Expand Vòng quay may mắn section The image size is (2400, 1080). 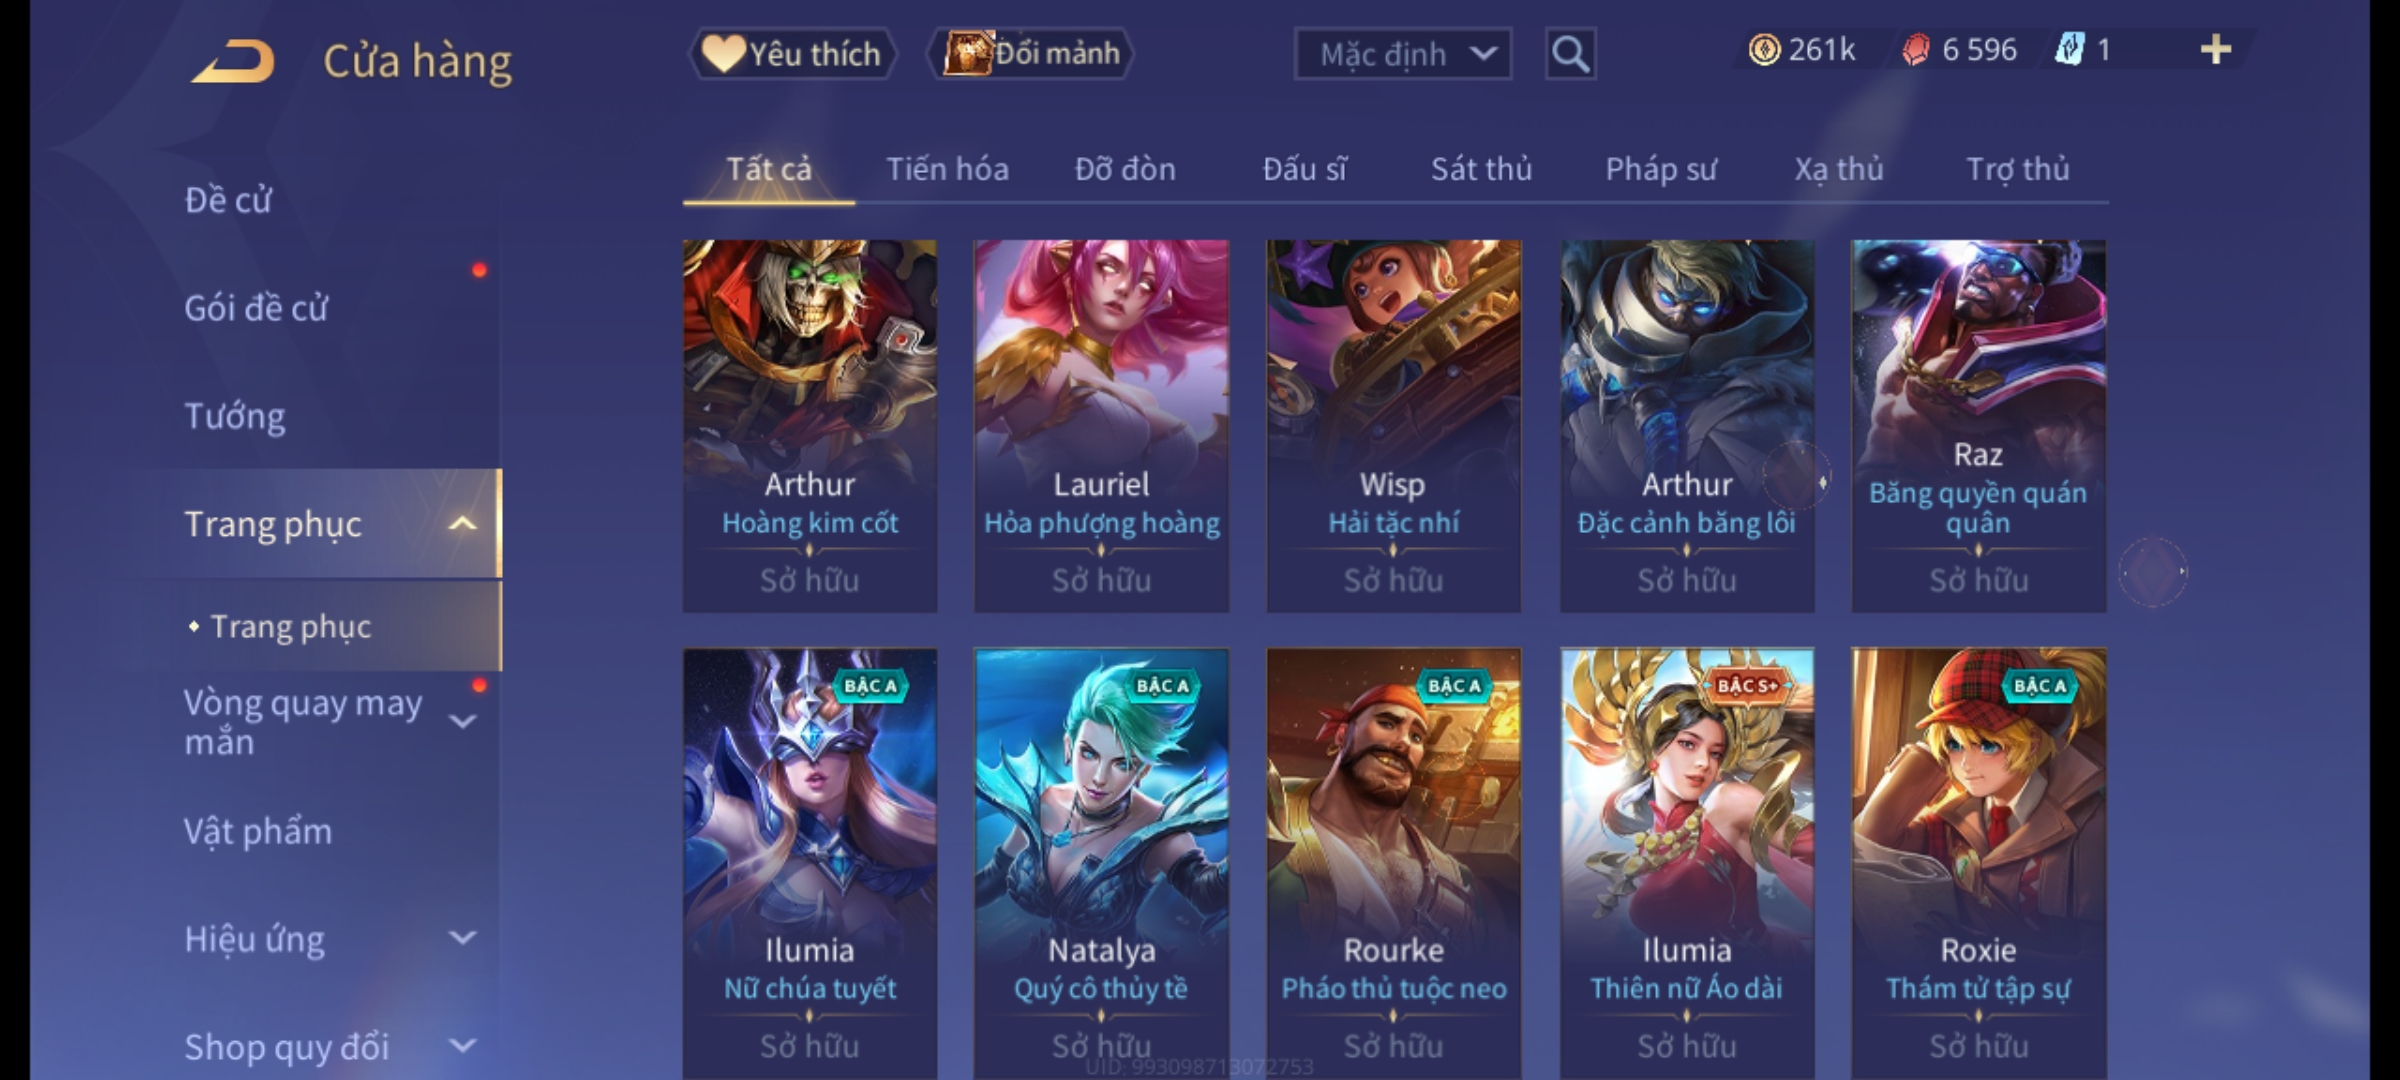[x=462, y=721]
